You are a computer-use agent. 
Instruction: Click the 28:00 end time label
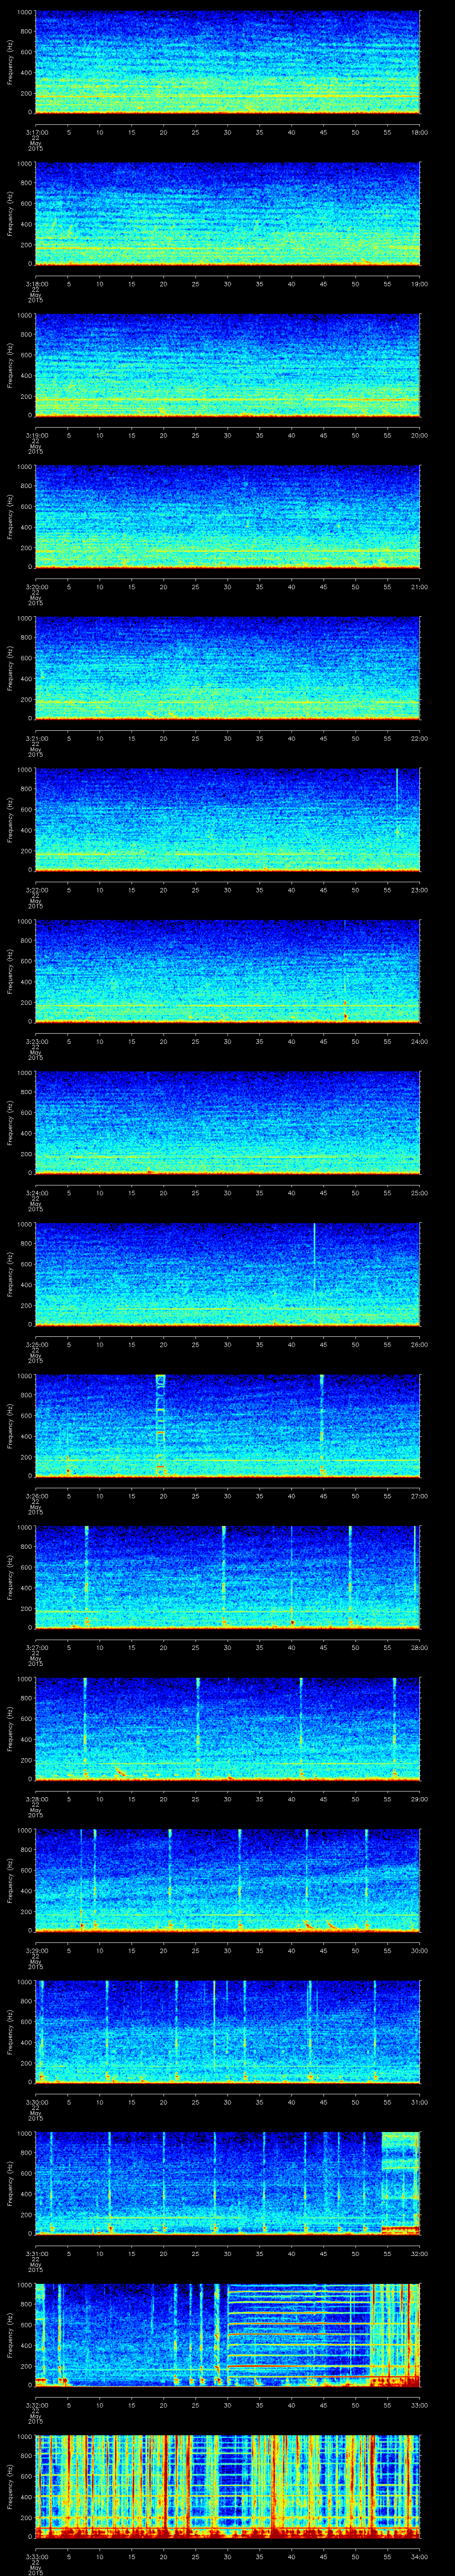419,1647
